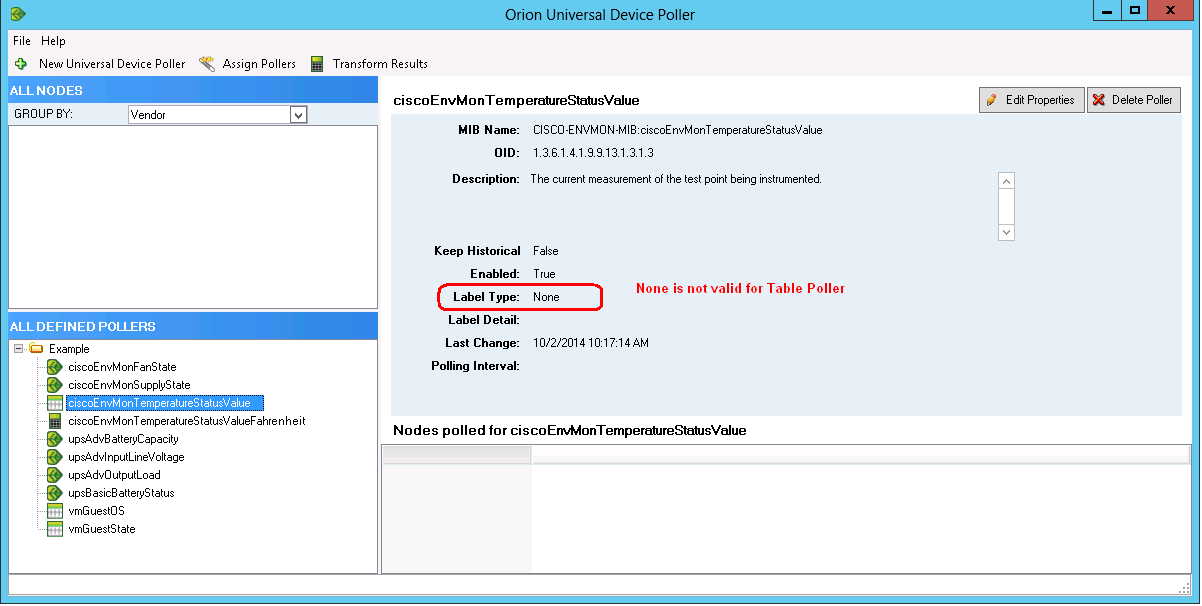
Task: Click the Enabled value True
Action: 544,274
